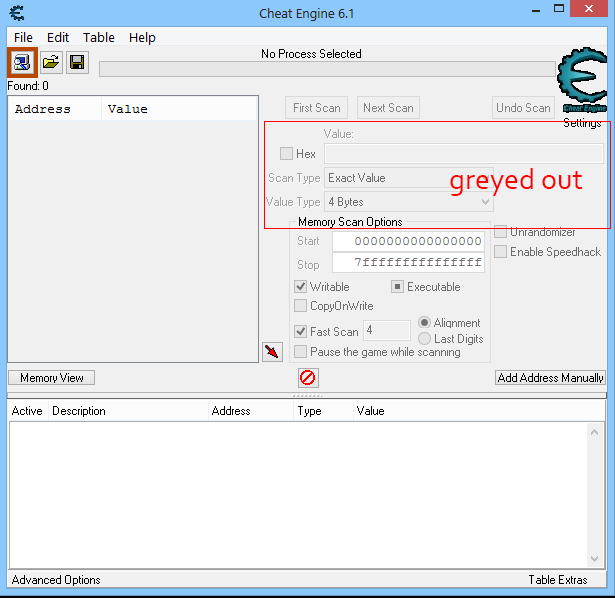
Task: Click the Found: 0 label
Action: coord(28,86)
